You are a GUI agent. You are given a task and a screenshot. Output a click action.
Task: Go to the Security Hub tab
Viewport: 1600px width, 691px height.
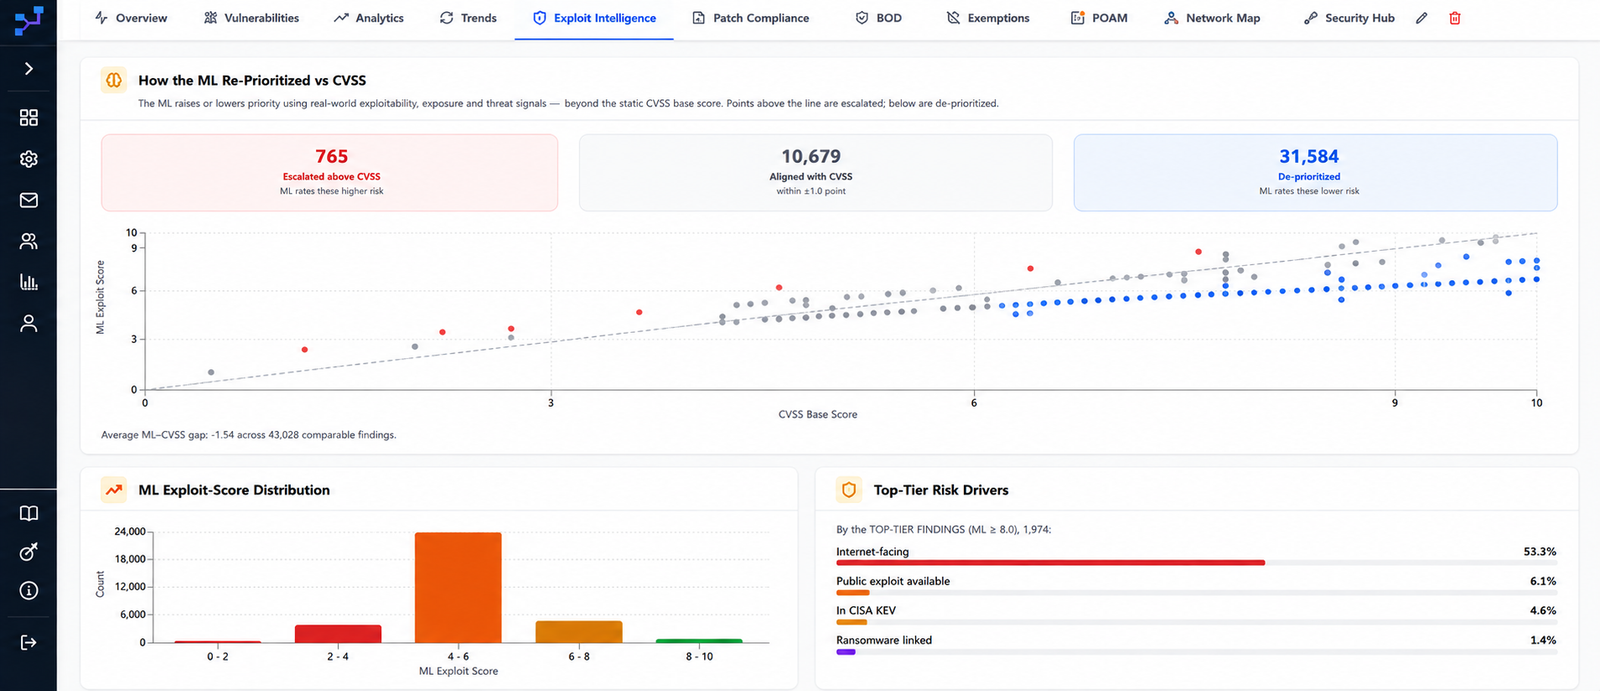[1349, 18]
